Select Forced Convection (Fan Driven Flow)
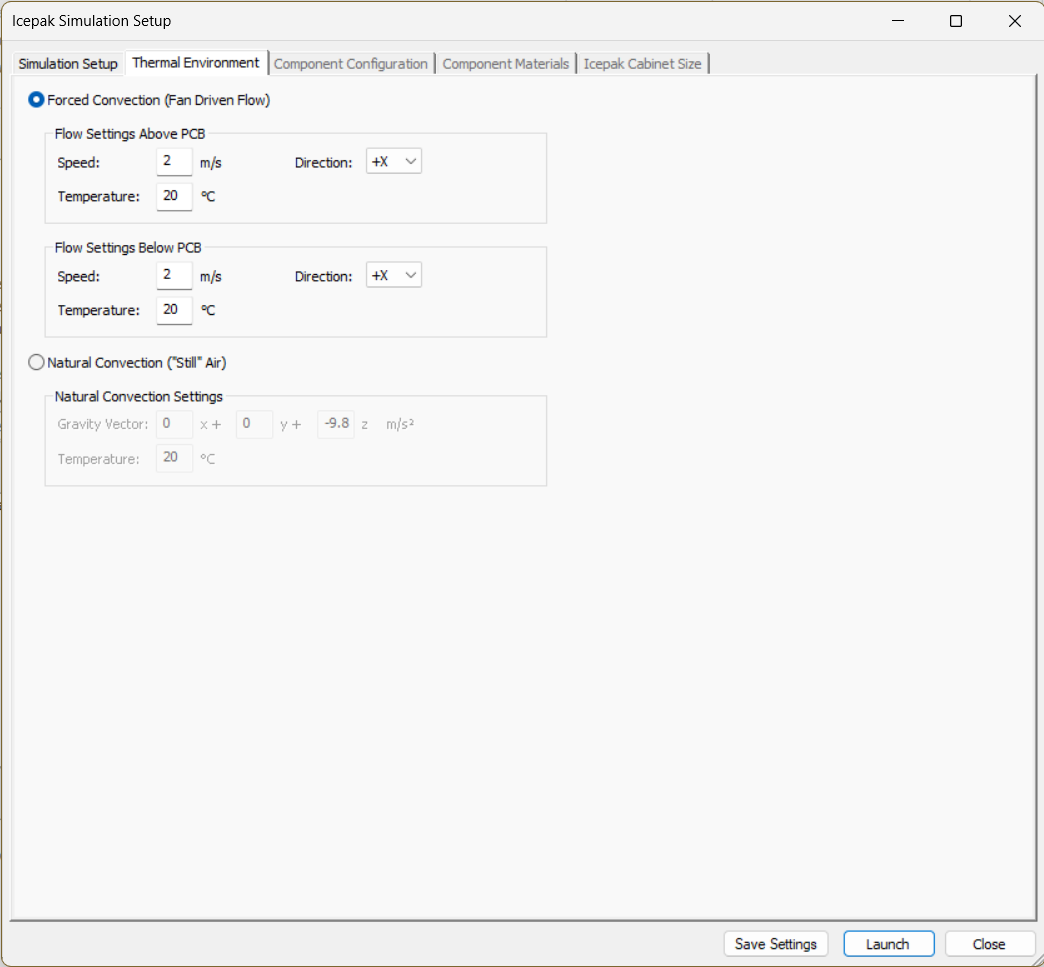1044x967 pixels. pyautogui.click(x=36, y=100)
